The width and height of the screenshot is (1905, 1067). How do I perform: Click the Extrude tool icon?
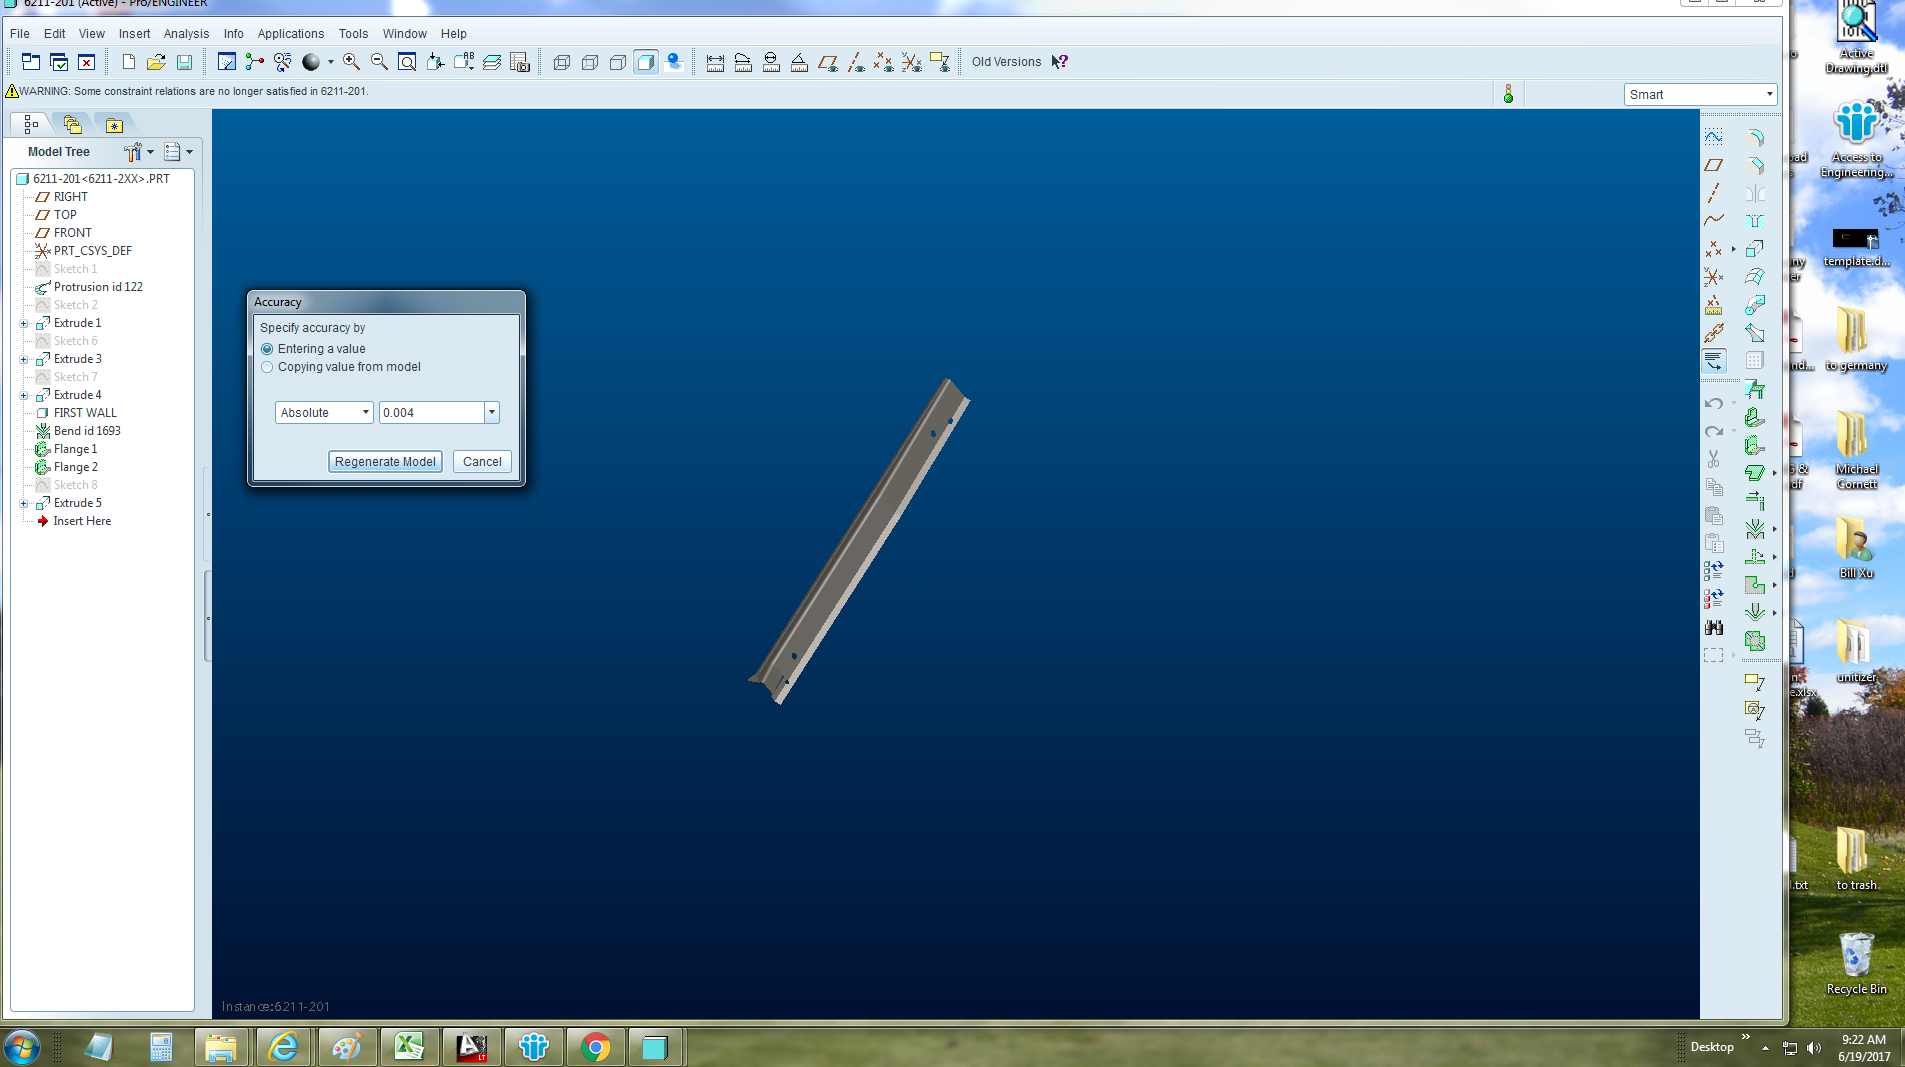click(1755, 248)
